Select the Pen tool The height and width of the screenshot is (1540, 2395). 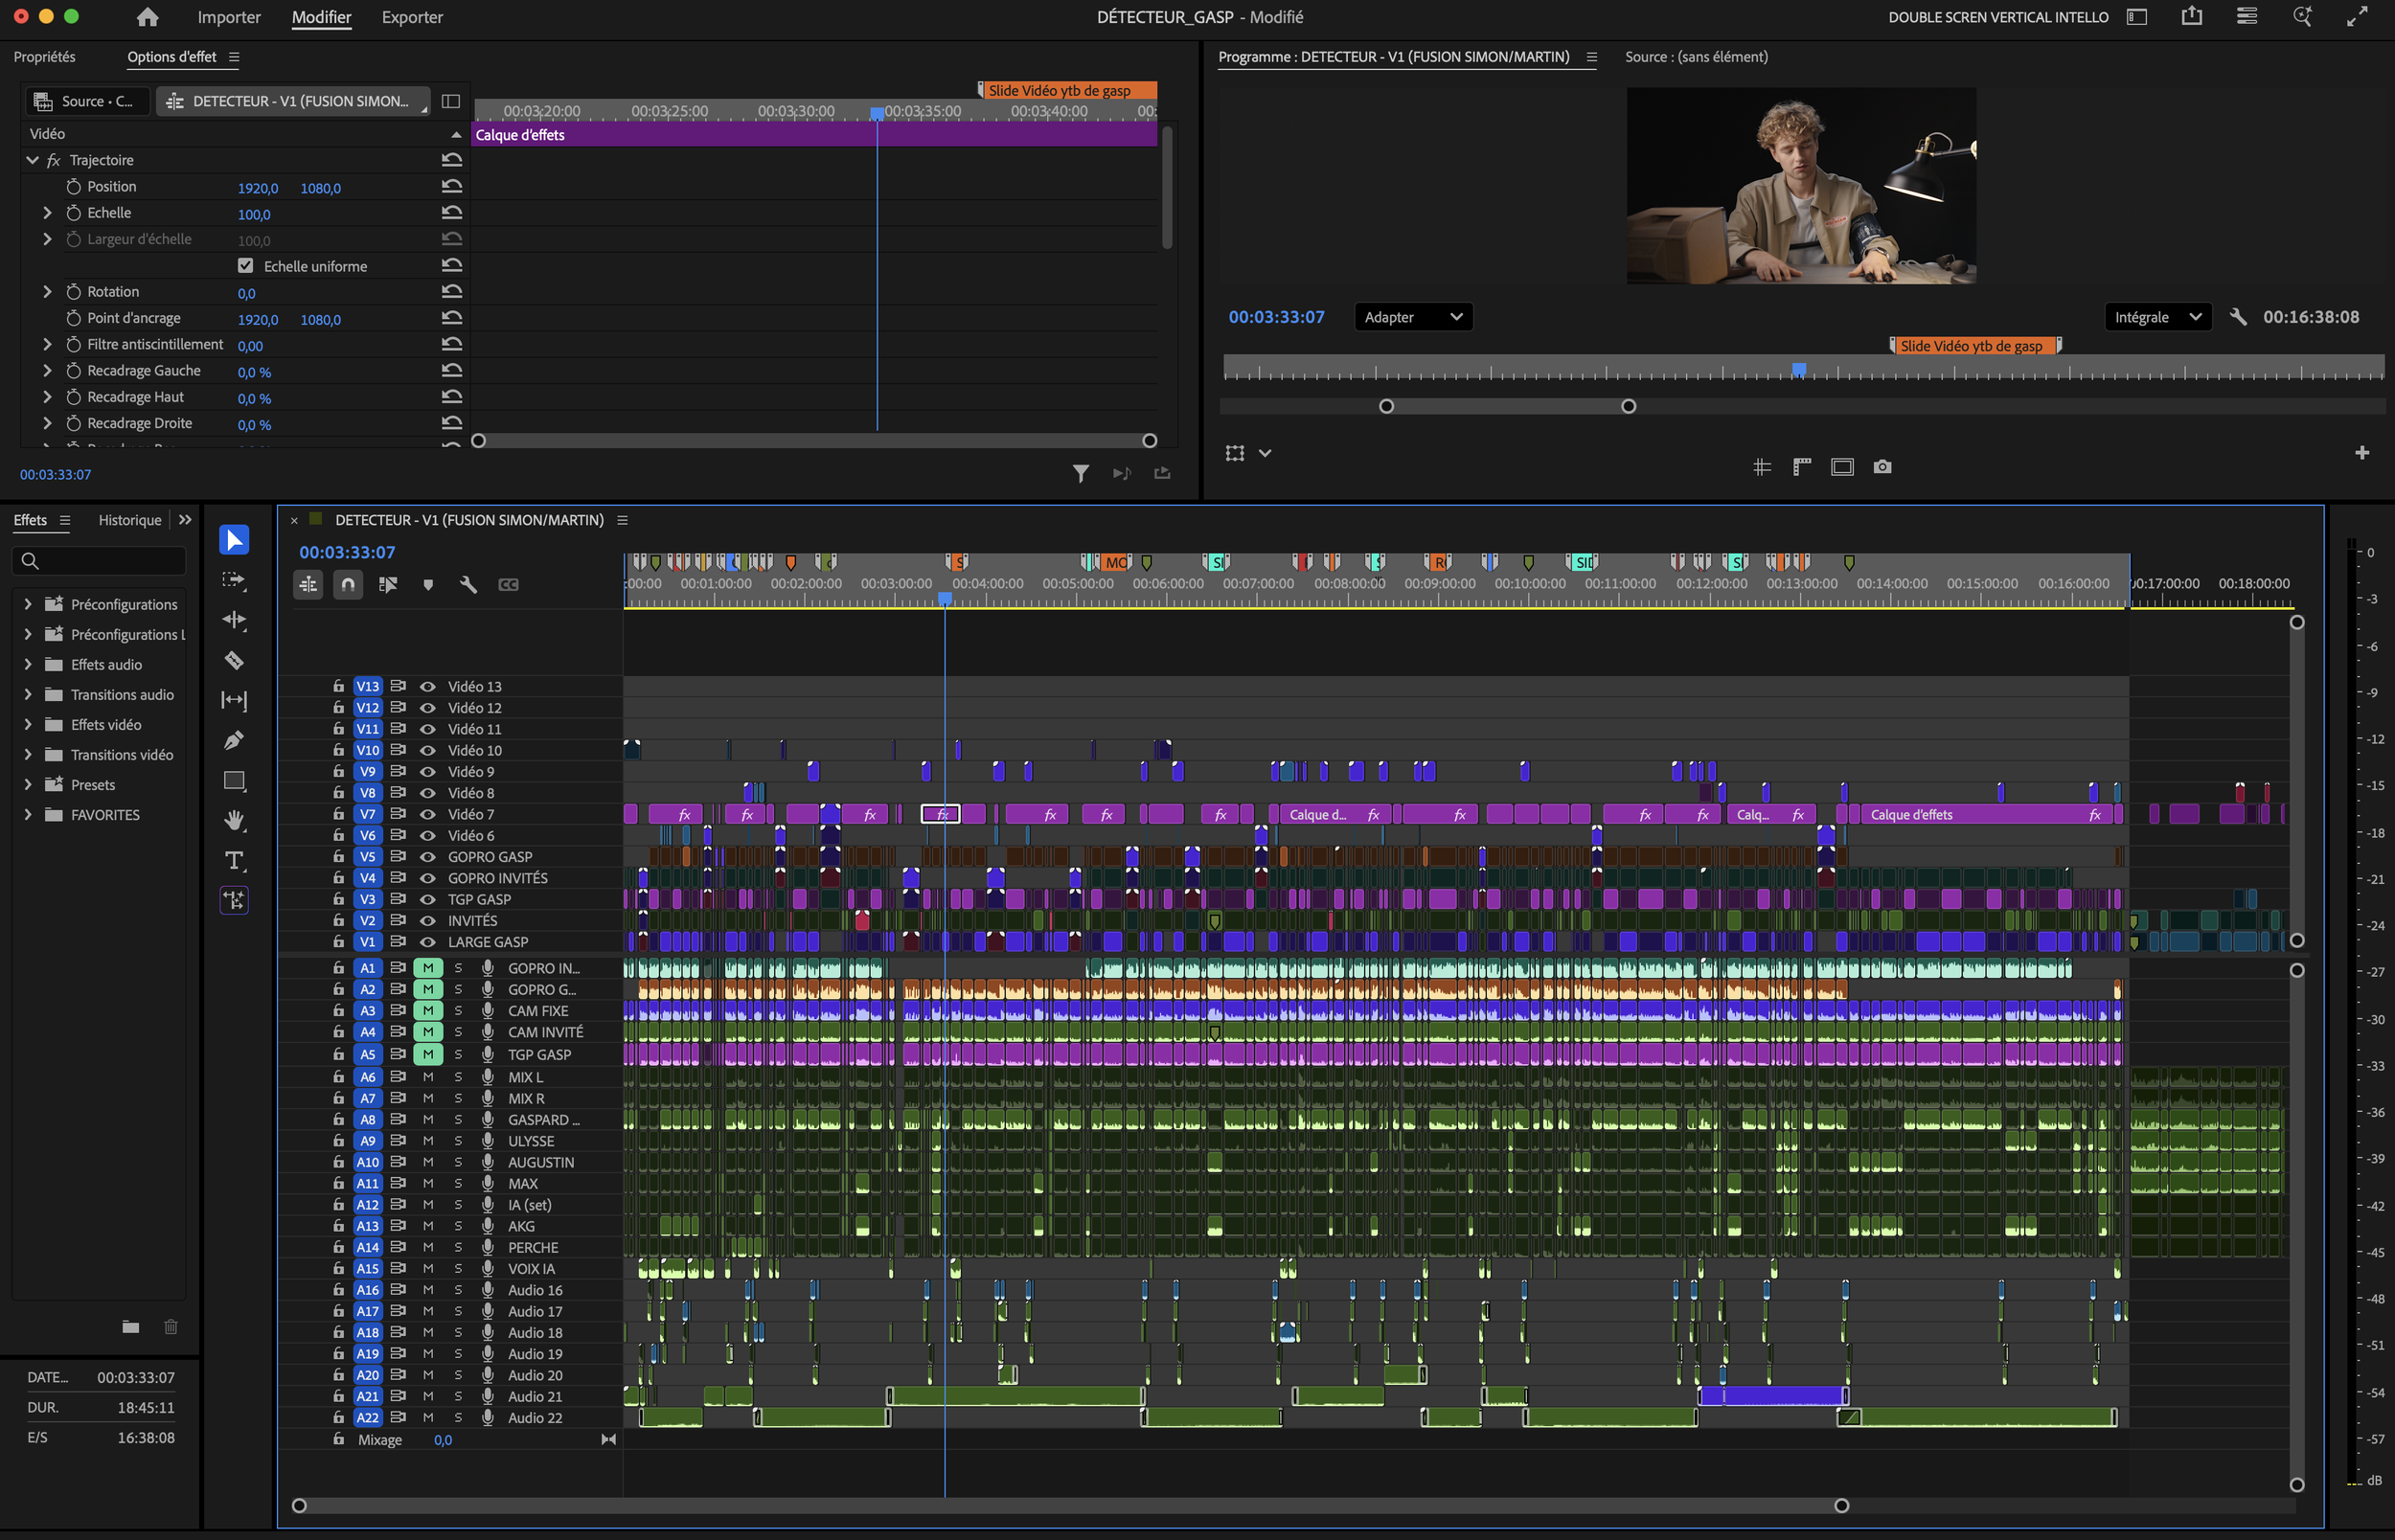234,741
